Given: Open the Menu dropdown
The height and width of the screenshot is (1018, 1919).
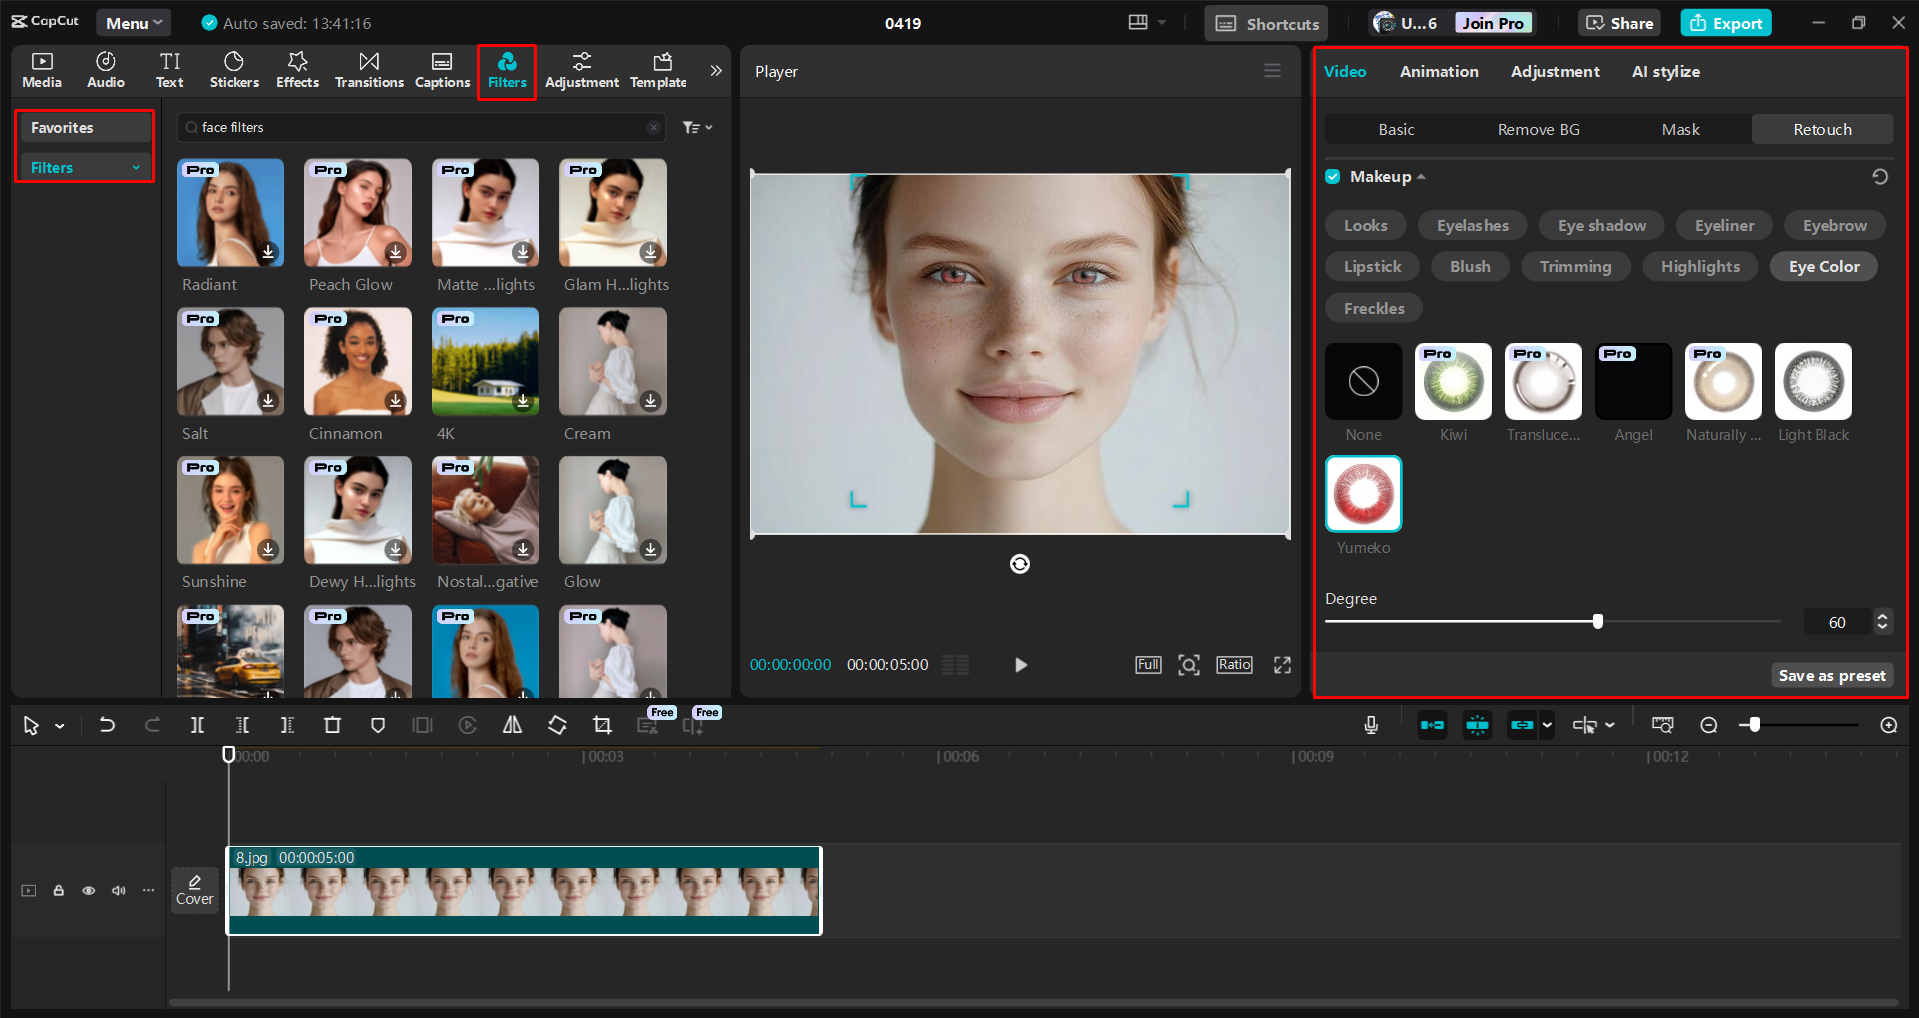Looking at the screenshot, I should [133, 23].
